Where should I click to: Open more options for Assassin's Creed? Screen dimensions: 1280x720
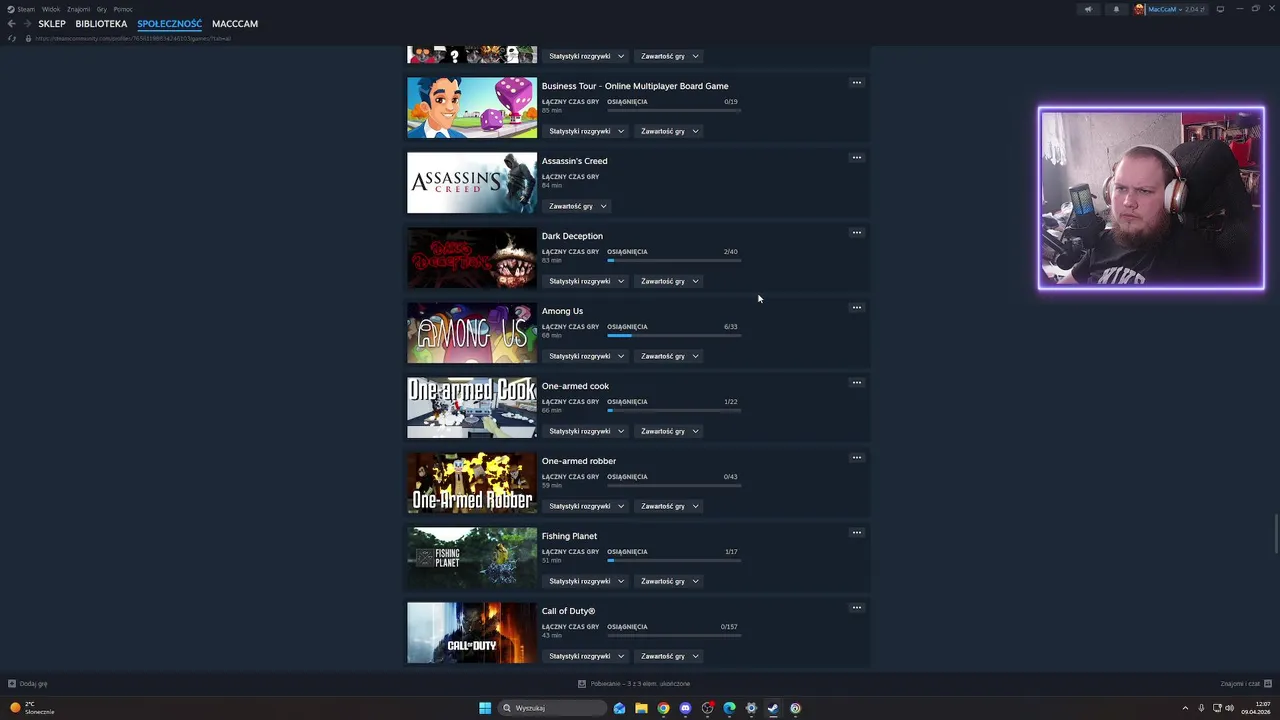click(856, 158)
